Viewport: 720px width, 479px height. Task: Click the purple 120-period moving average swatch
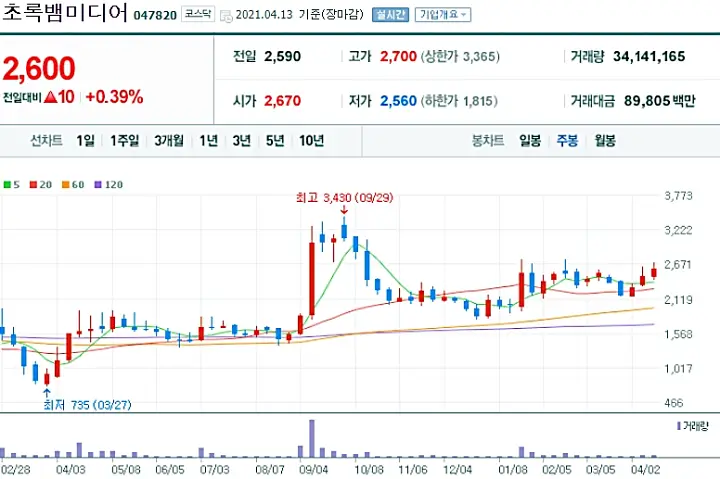point(98,185)
